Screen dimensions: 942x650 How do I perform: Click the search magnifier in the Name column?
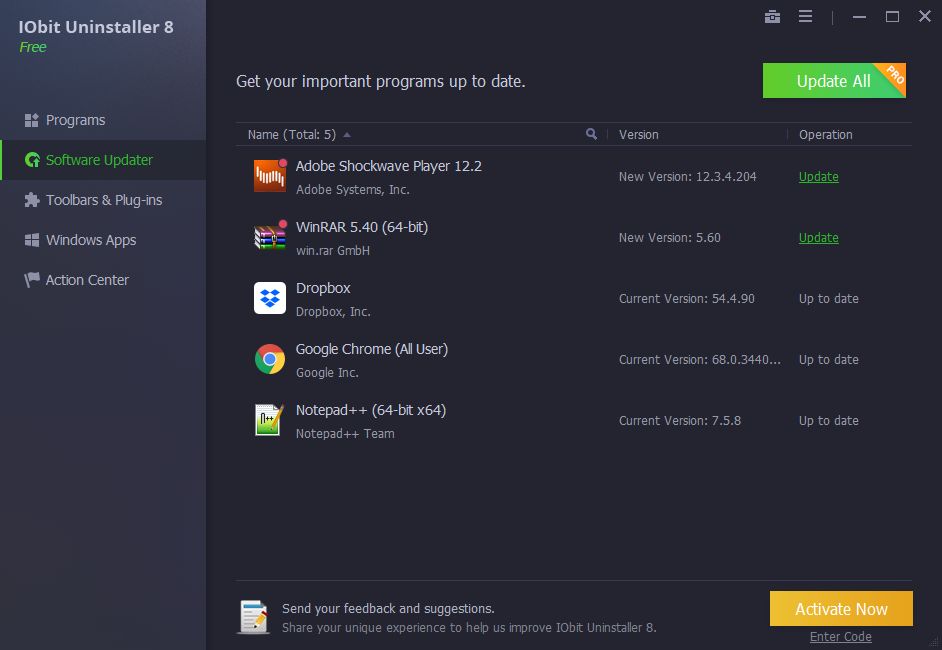click(591, 134)
